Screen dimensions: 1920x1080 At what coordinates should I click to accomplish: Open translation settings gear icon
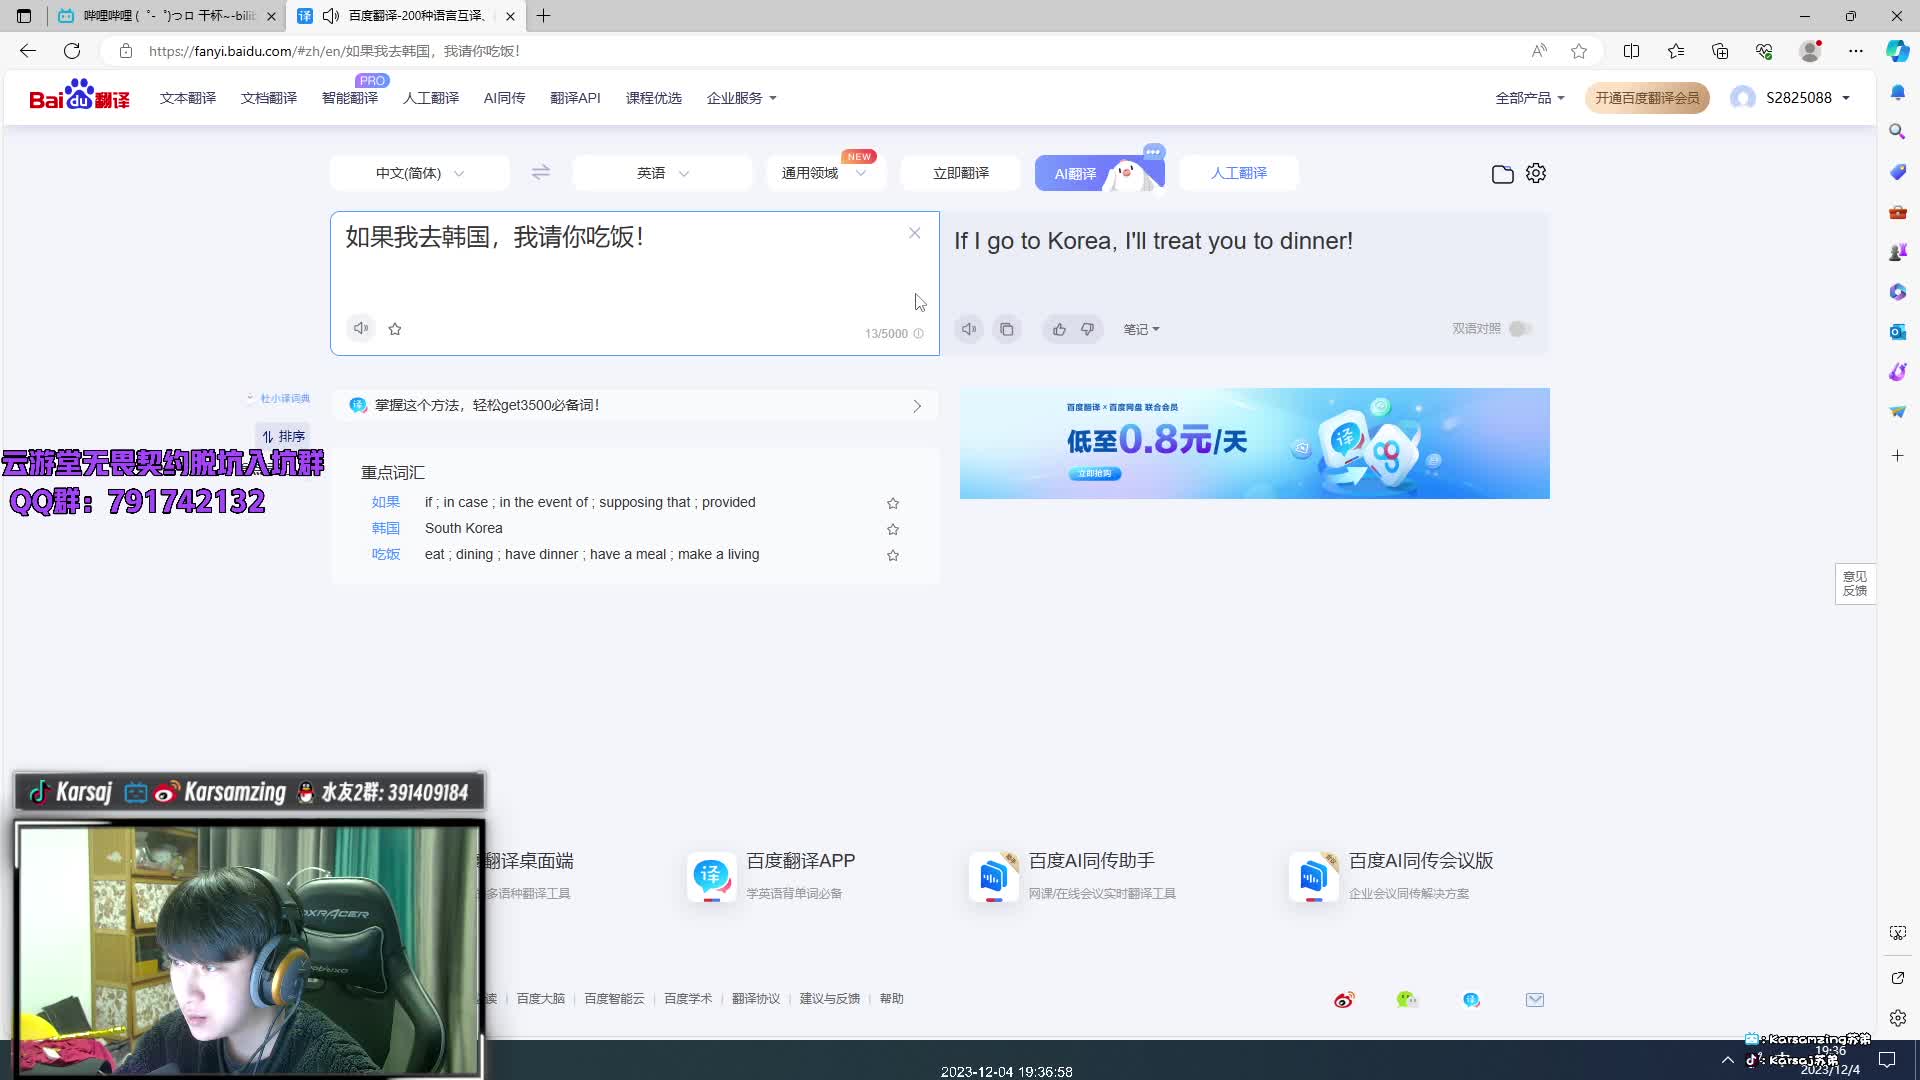point(1536,173)
